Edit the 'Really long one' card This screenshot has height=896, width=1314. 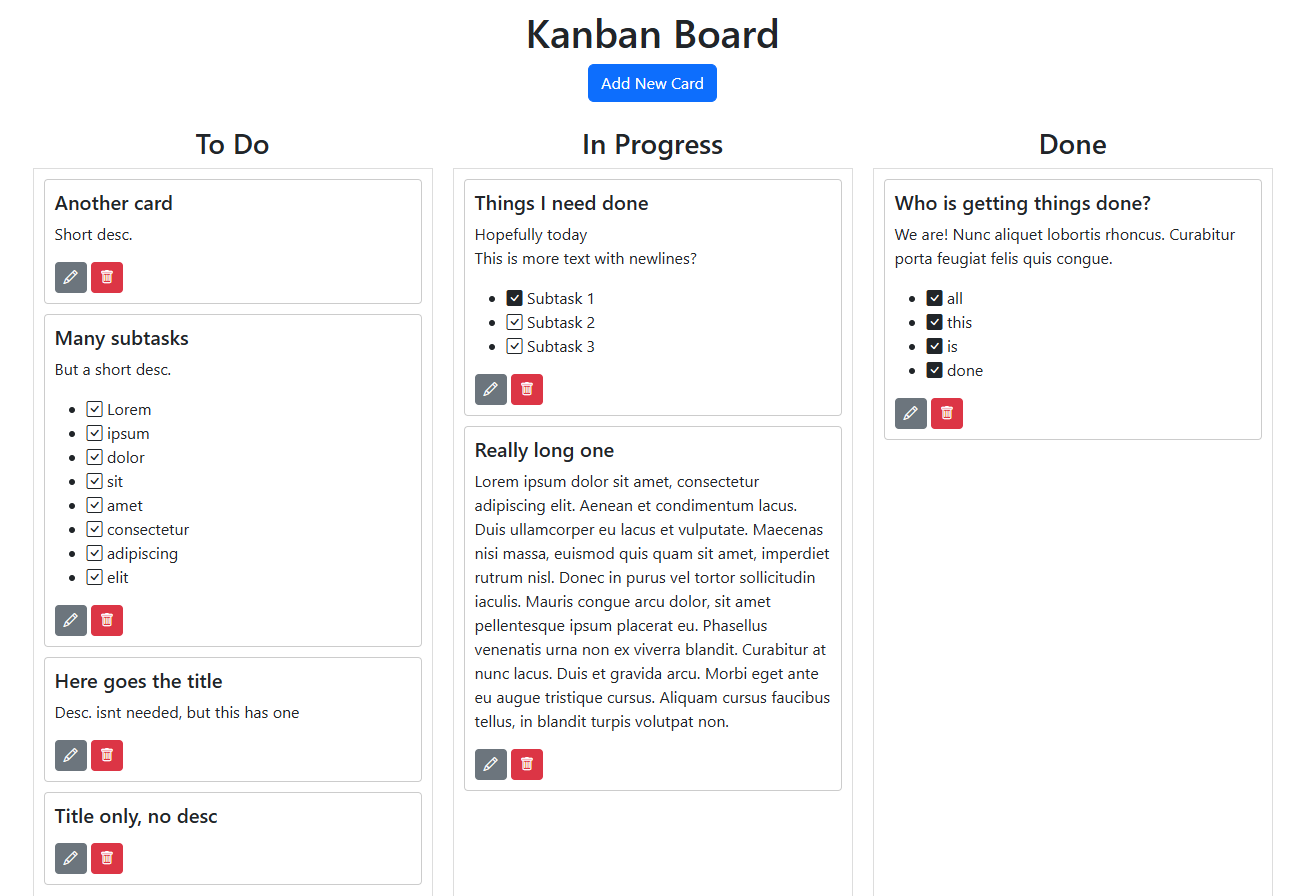point(491,764)
